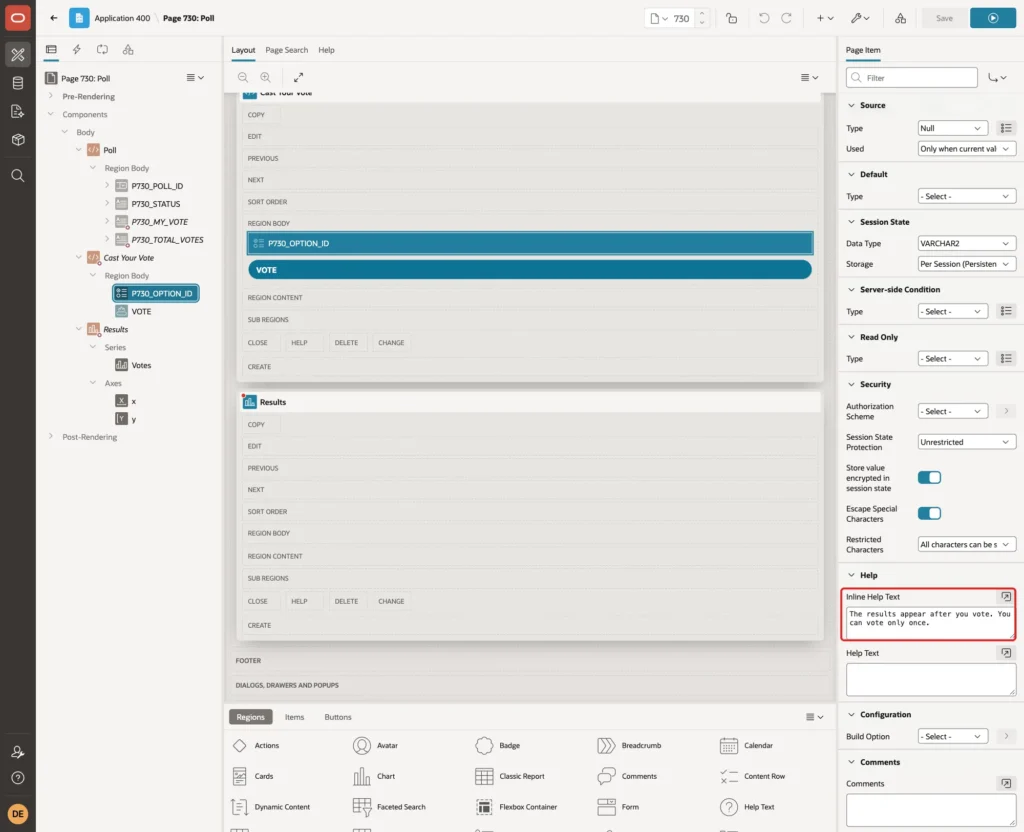Expand the Pre-Rendering tree node
This screenshot has height=832, width=1024.
51,96
